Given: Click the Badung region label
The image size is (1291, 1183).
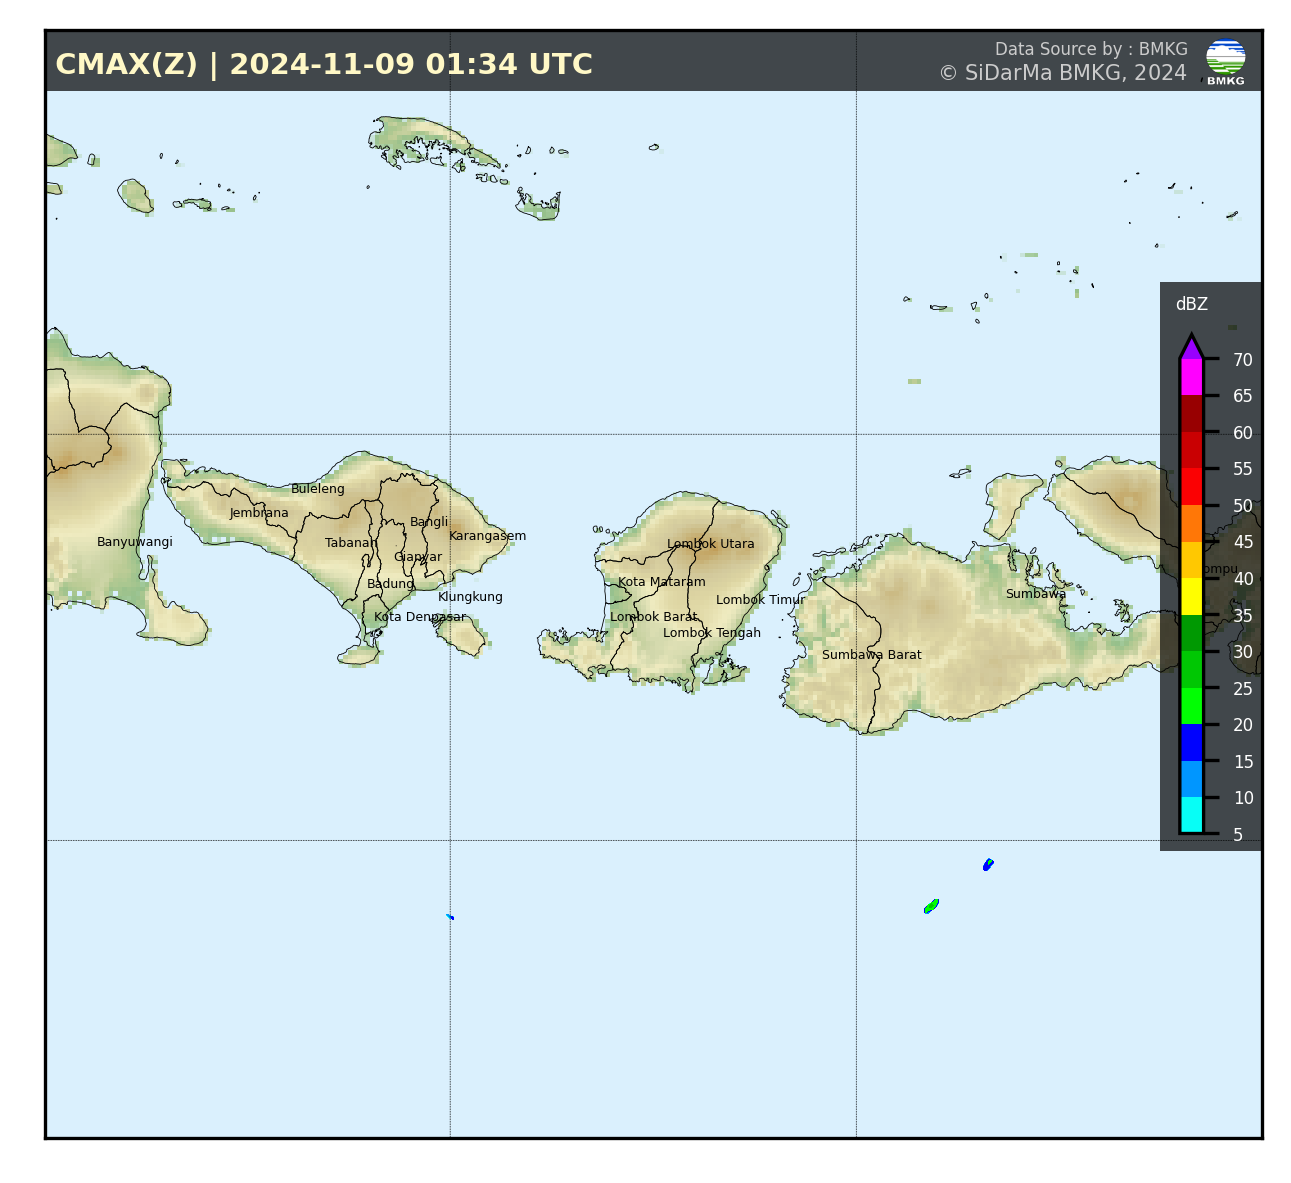Looking at the screenshot, I should click(x=390, y=584).
